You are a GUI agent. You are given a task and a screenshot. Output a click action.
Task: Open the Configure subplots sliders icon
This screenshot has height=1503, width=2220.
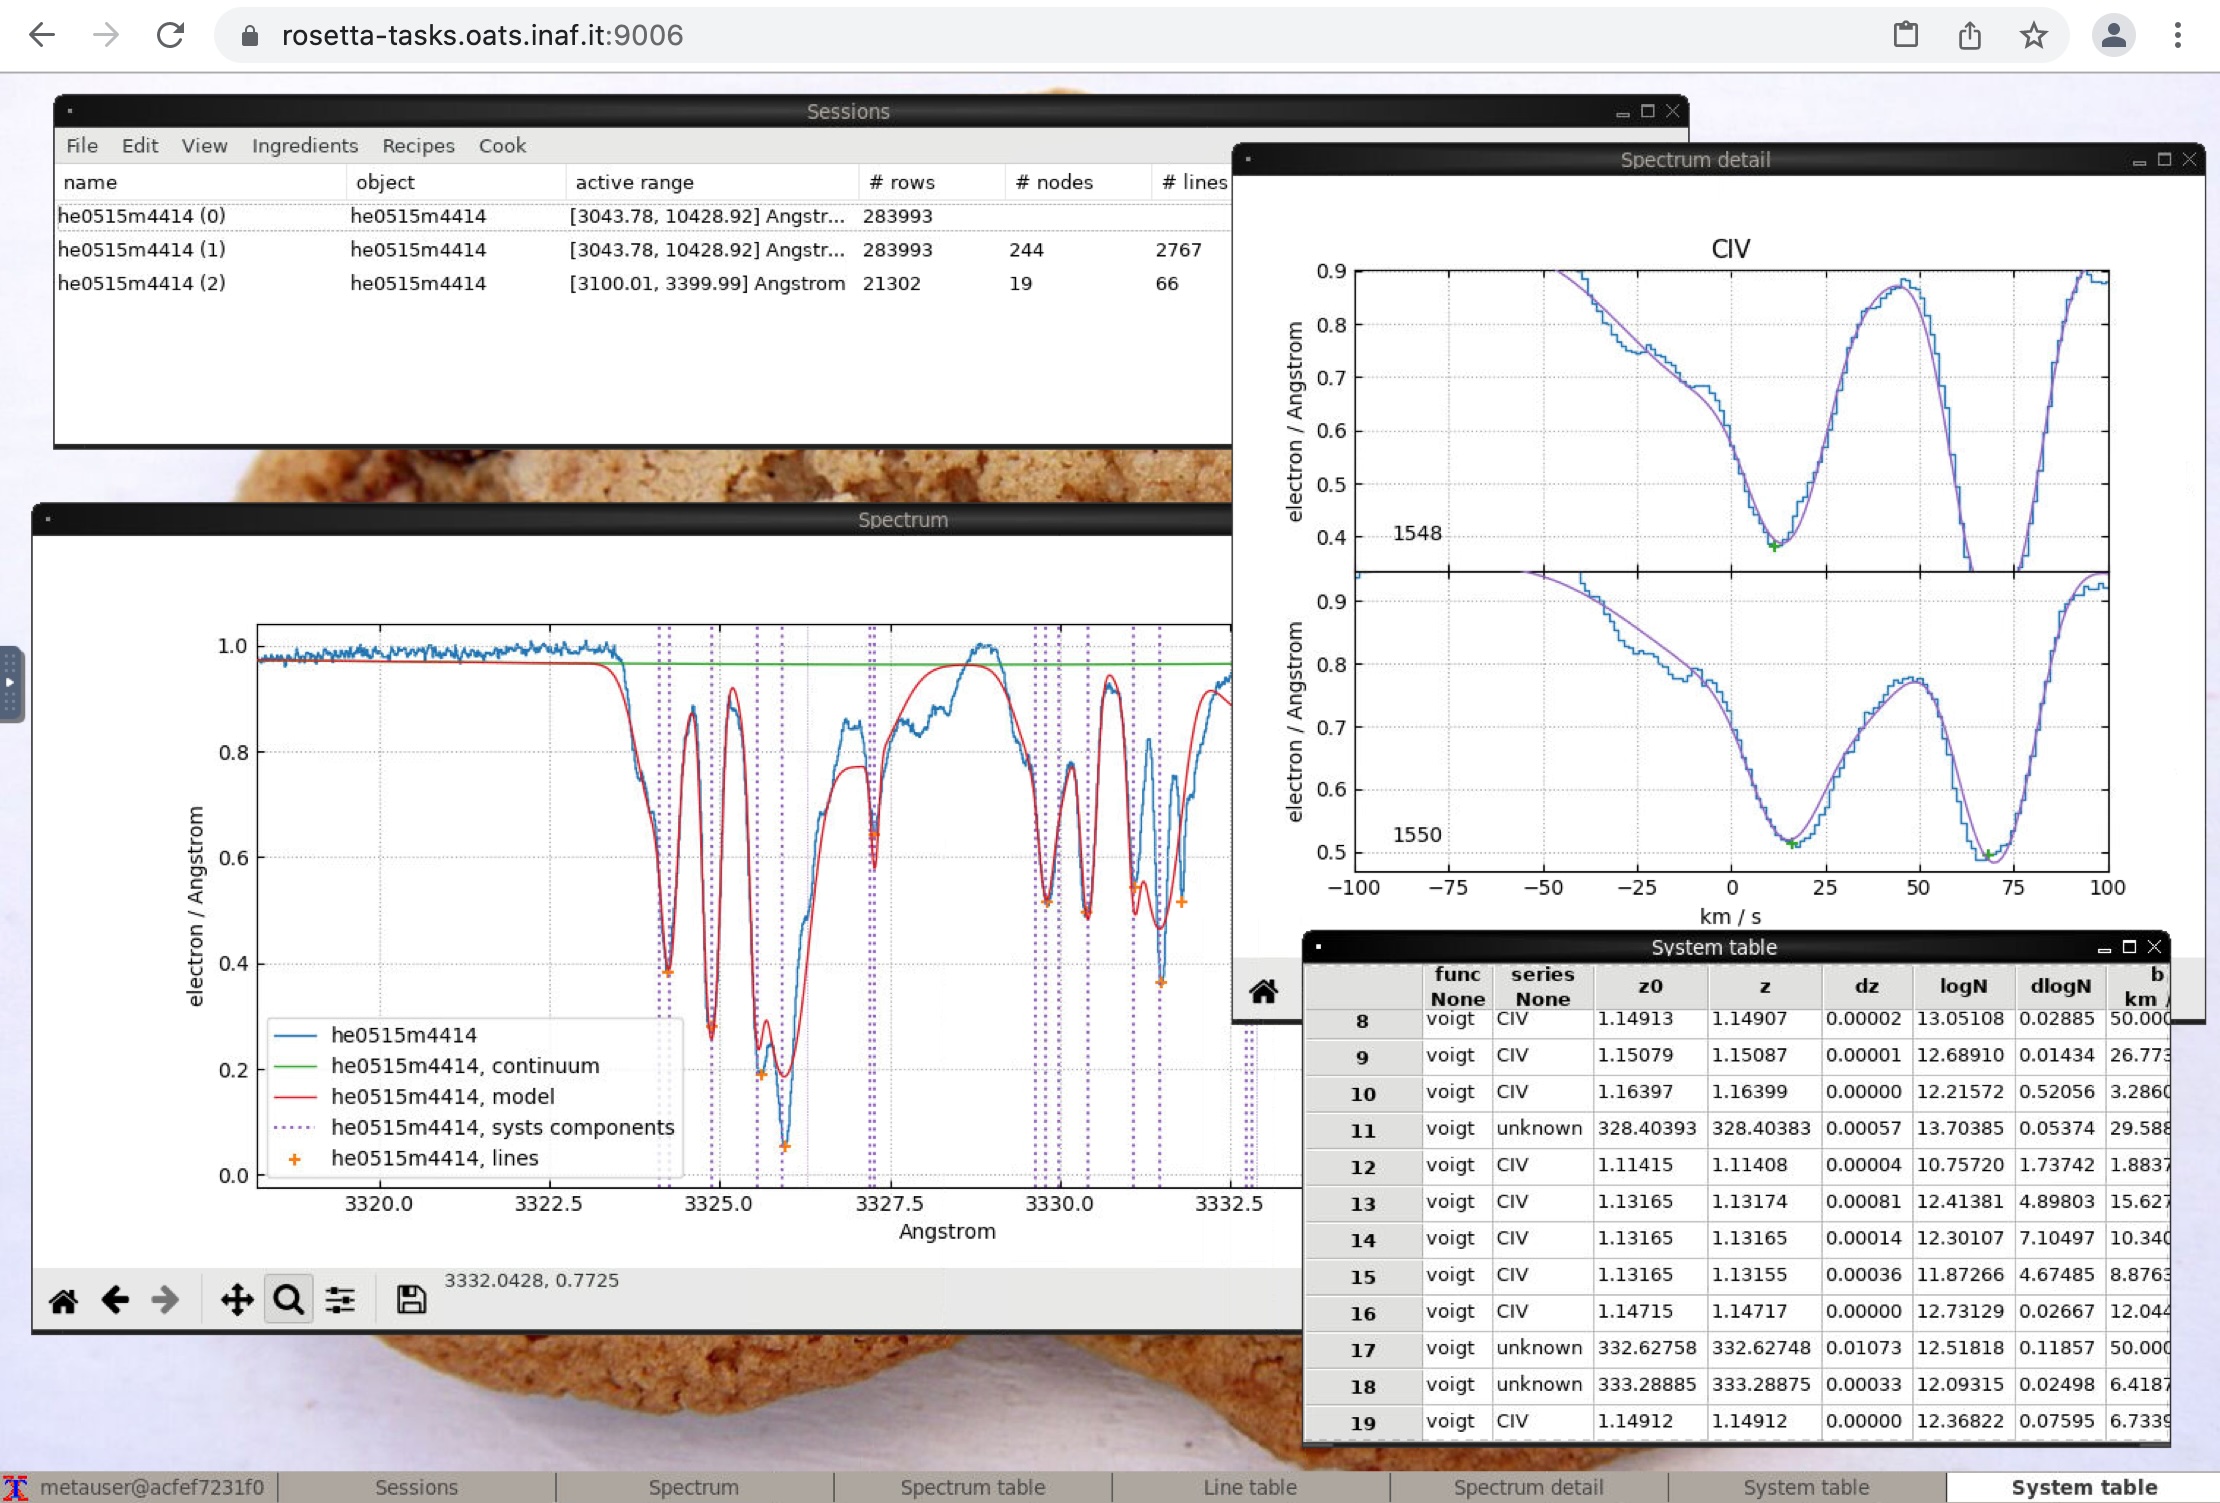pos(340,1300)
